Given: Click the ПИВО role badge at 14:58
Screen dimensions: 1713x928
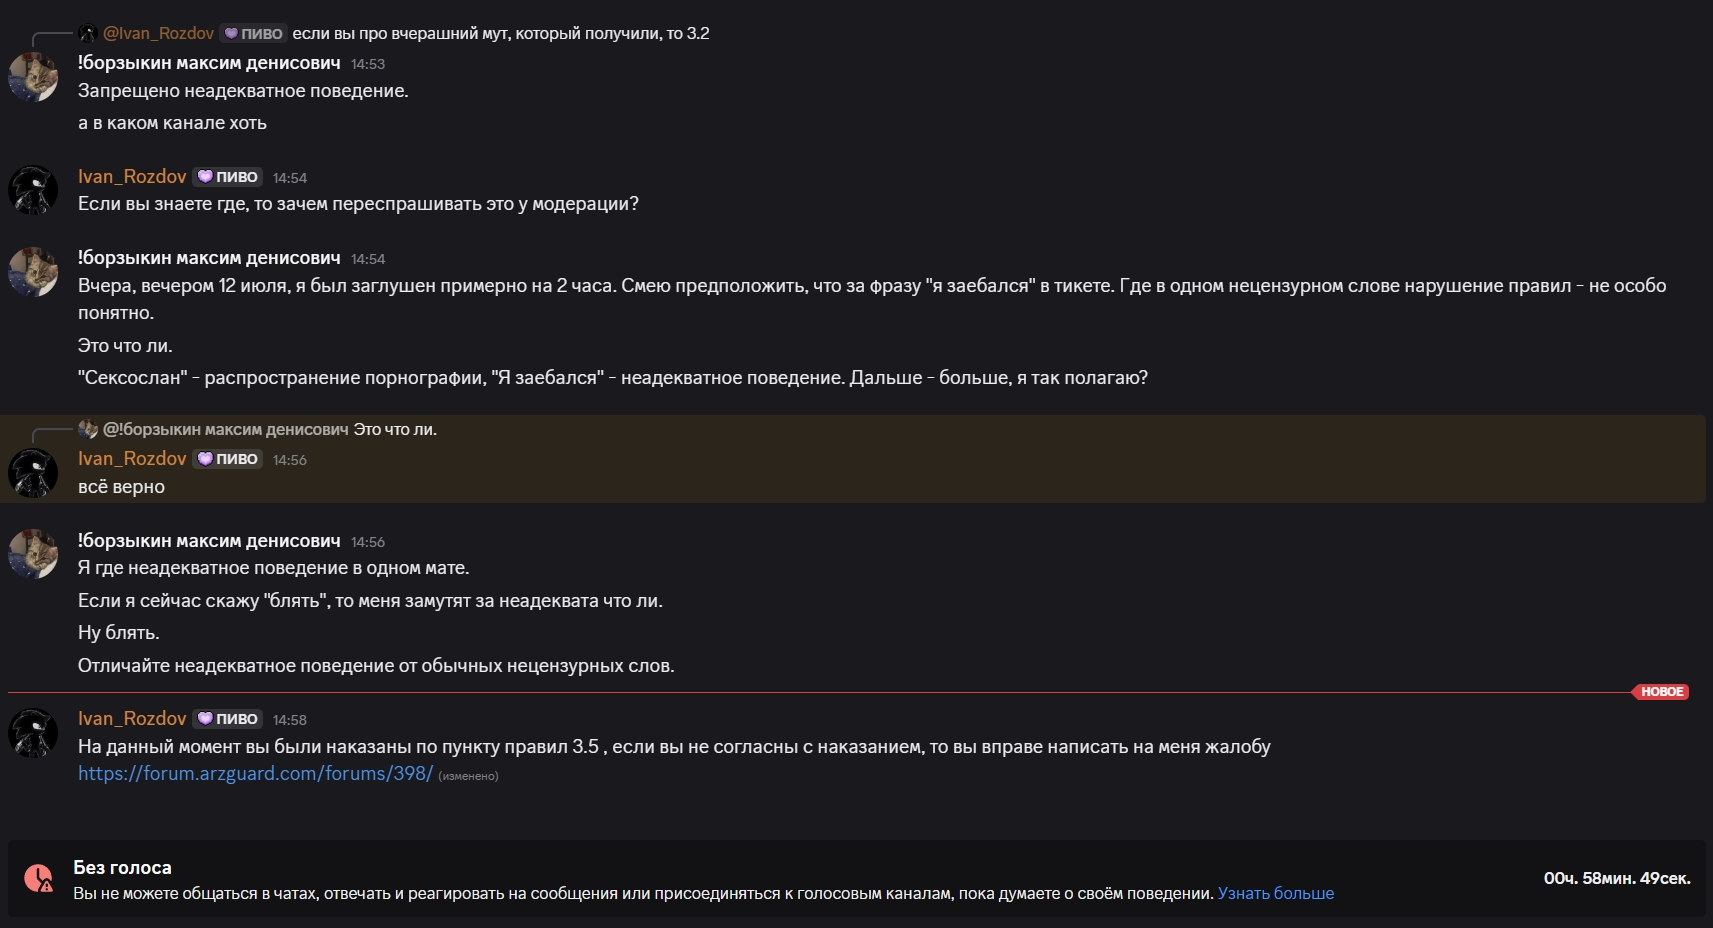Looking at the screenshot, I should click(228, 719).
